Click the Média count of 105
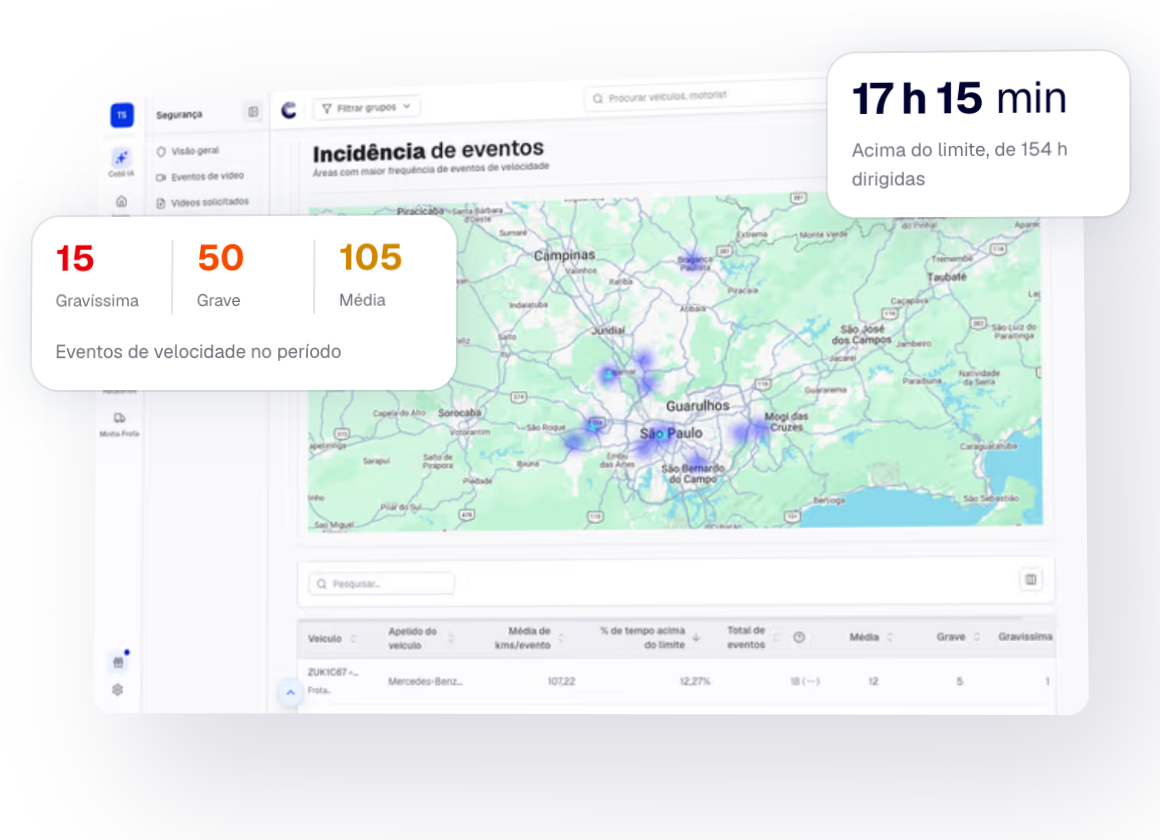The image size is (1160, 840). click(x=370, y=258)
